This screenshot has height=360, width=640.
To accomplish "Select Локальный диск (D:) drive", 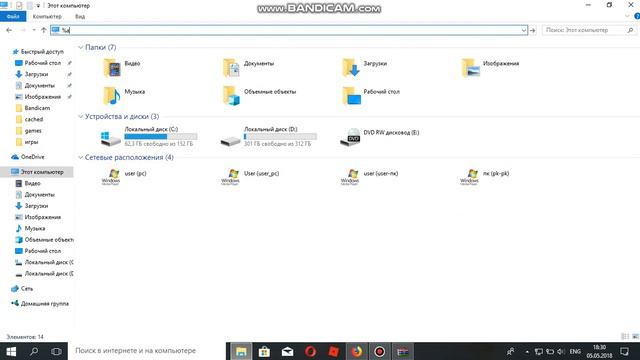I will click(269, 136).
